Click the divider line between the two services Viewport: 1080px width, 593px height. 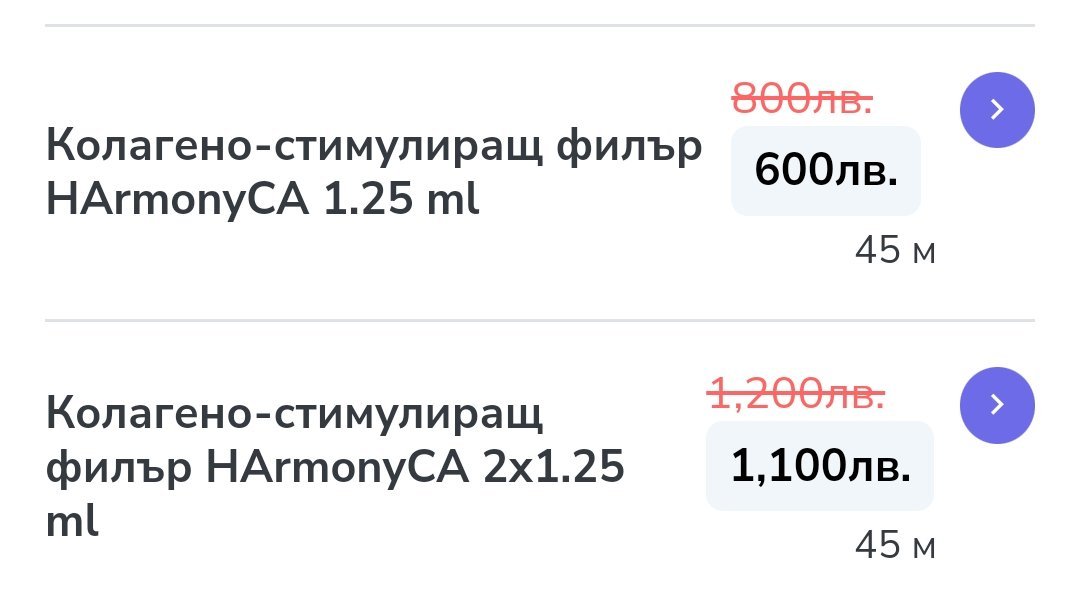[540, 321]
